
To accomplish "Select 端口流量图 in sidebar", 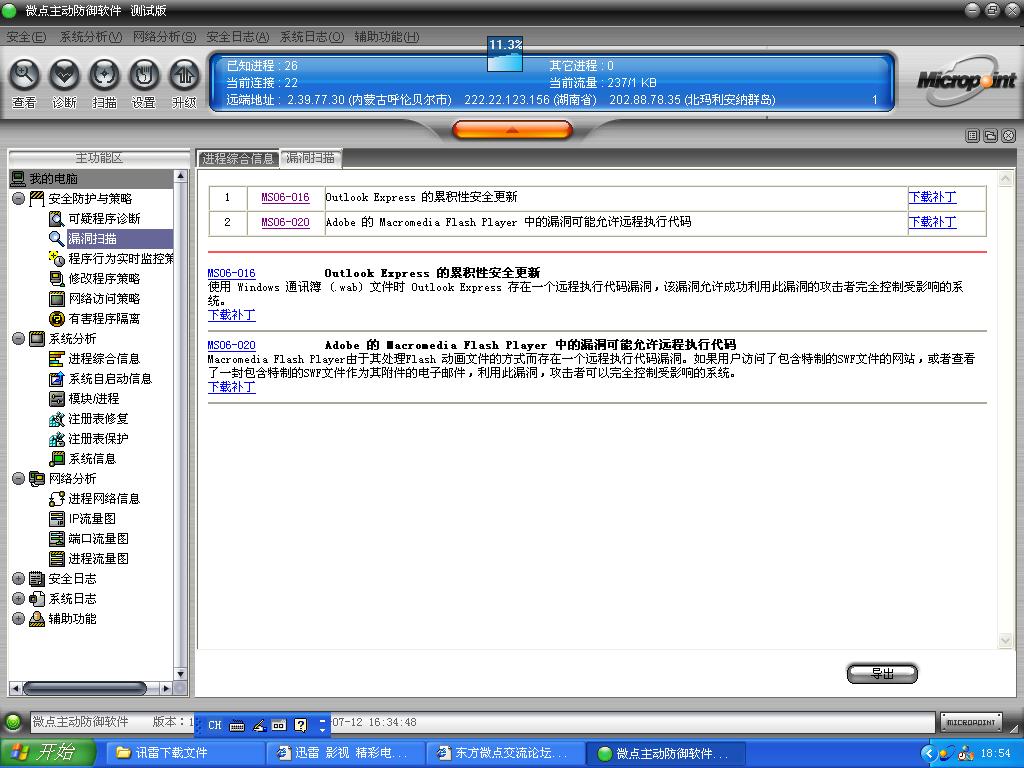I will click(89, 539).
